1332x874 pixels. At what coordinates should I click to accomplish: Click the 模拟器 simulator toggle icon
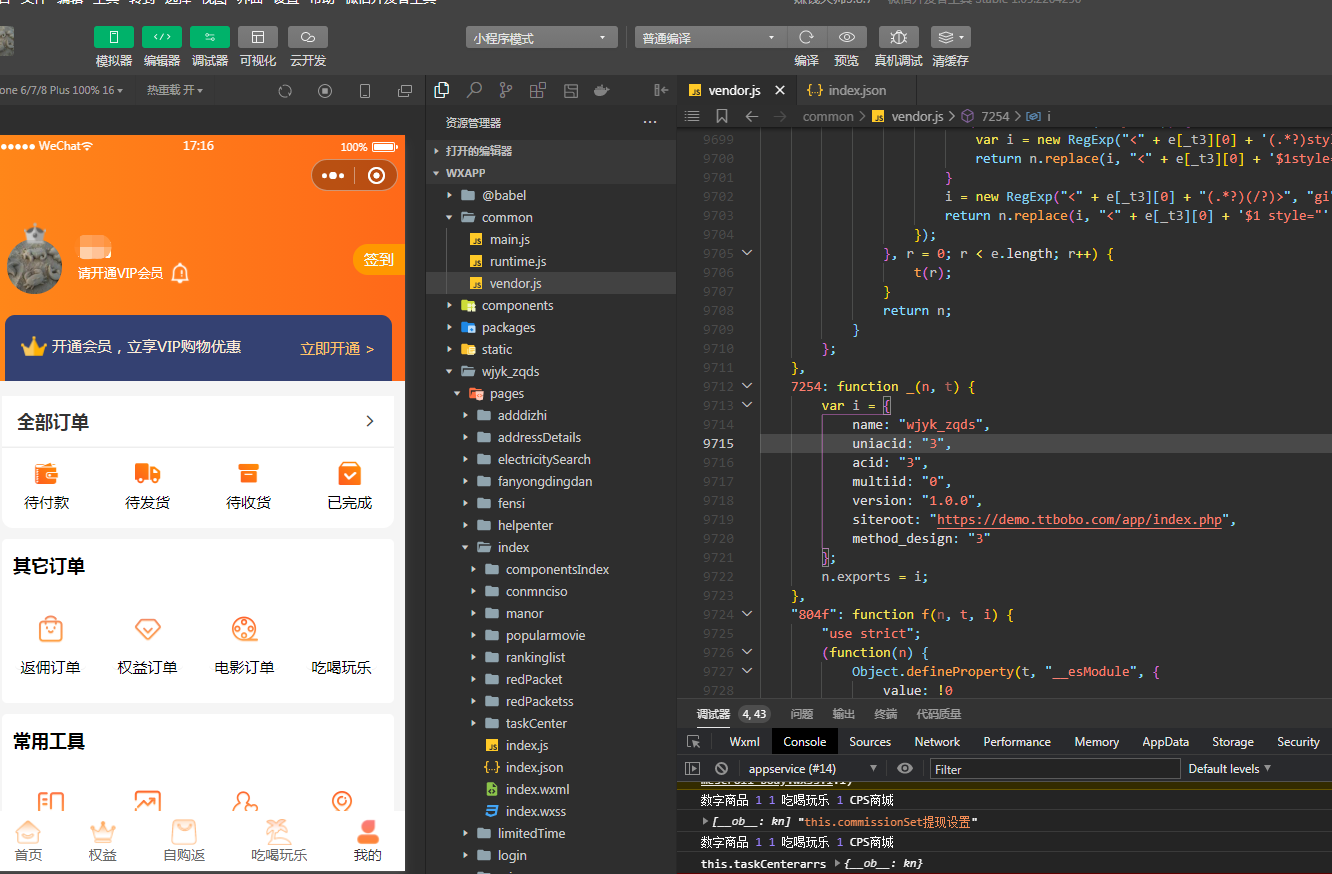[x=113, y=36]
